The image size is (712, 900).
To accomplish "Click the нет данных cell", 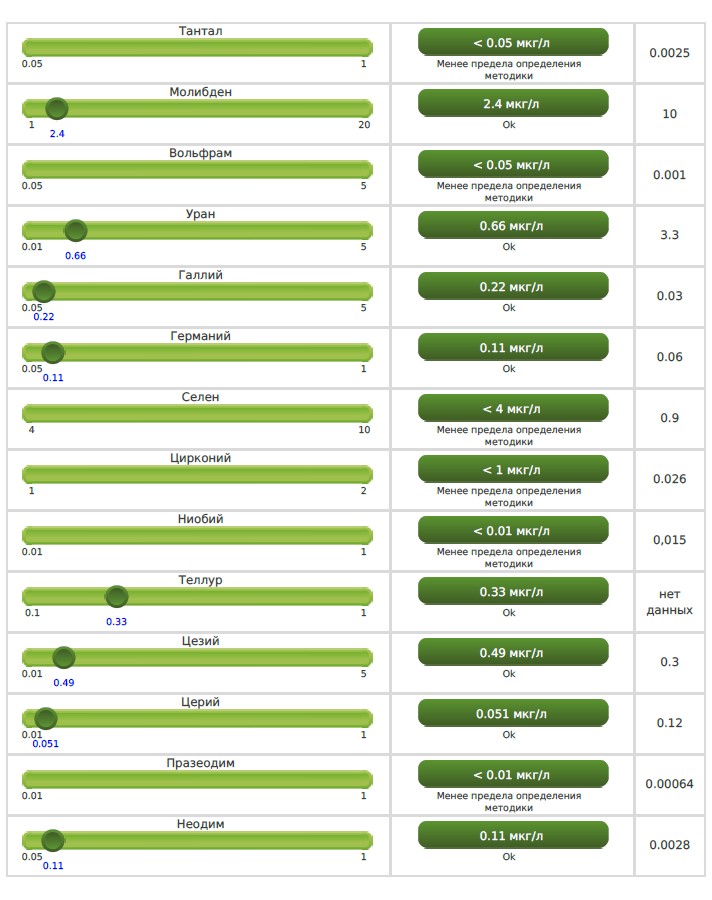I will point(669,601).
